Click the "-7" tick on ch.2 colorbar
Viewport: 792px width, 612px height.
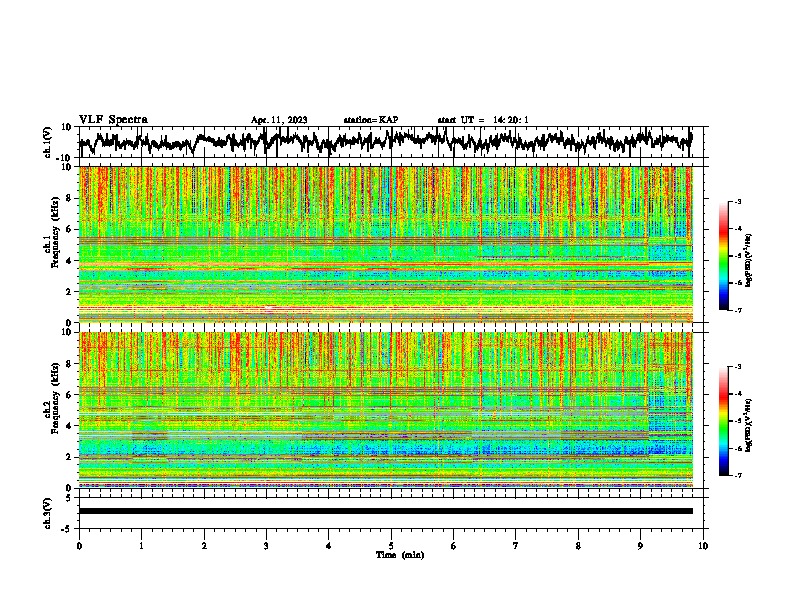coord(737,475)
